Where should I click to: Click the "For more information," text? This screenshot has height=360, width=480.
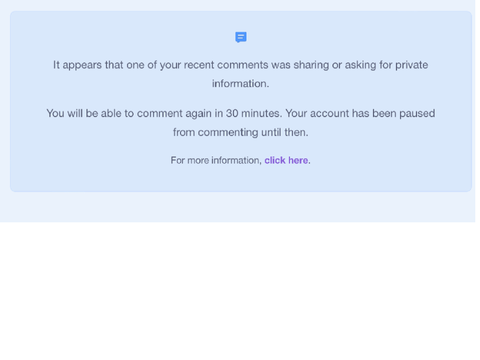click(216, 160)
